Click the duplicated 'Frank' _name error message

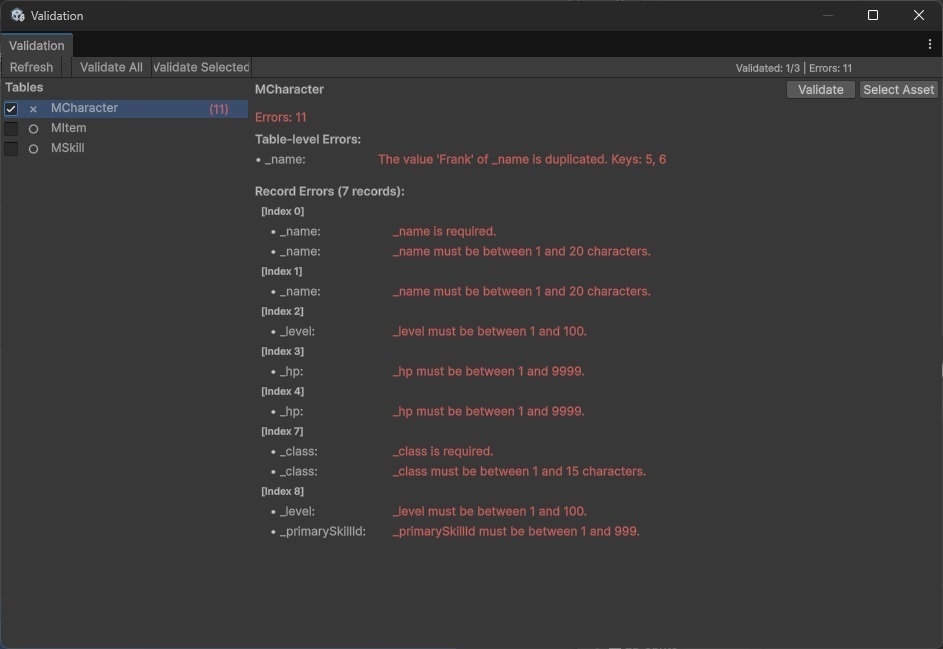click(x=522, y=159)
